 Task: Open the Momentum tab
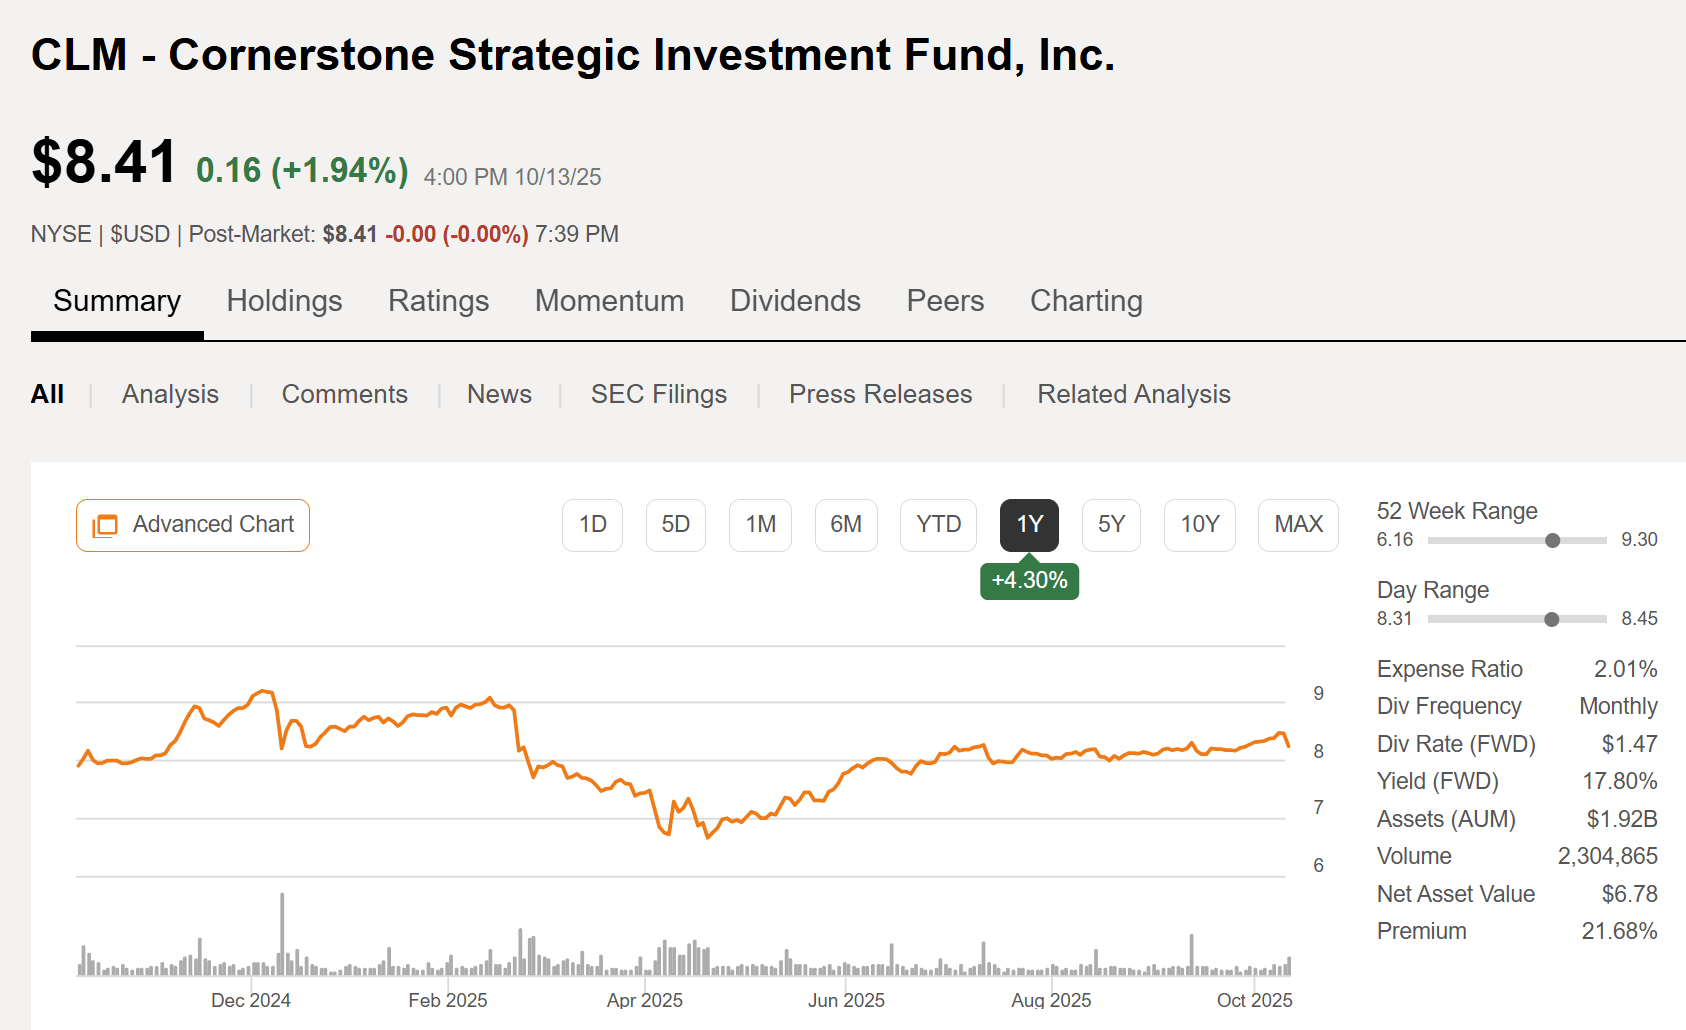pos(609,301)
